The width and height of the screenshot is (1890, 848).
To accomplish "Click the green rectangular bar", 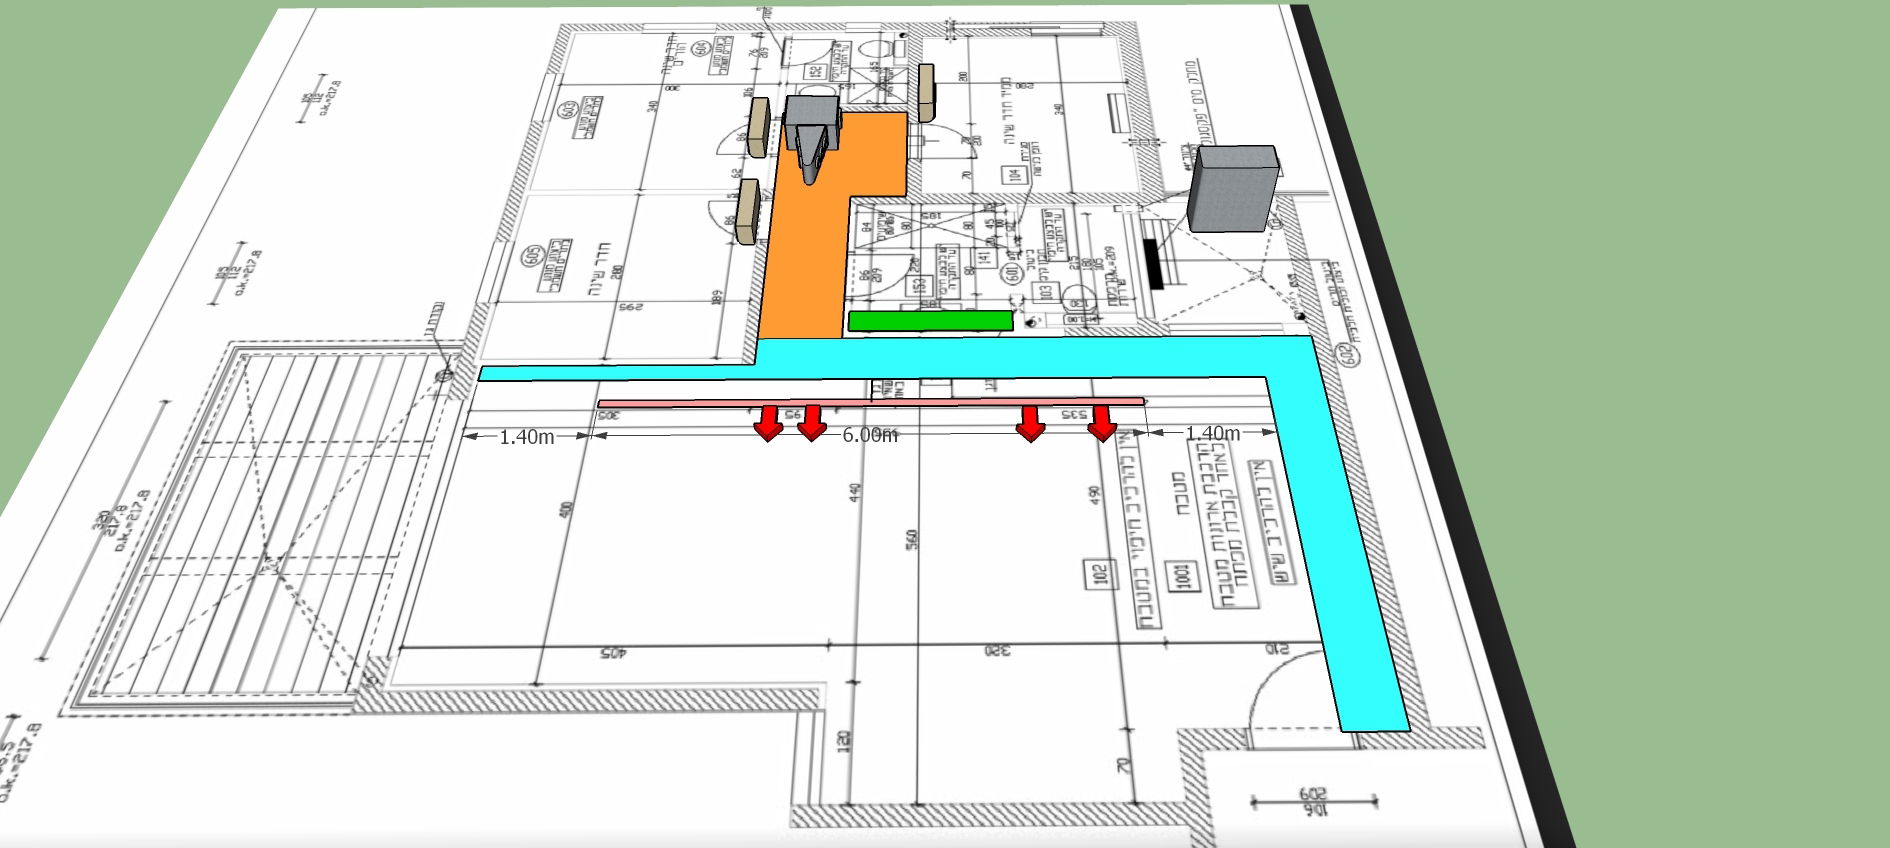I will 930,321.
